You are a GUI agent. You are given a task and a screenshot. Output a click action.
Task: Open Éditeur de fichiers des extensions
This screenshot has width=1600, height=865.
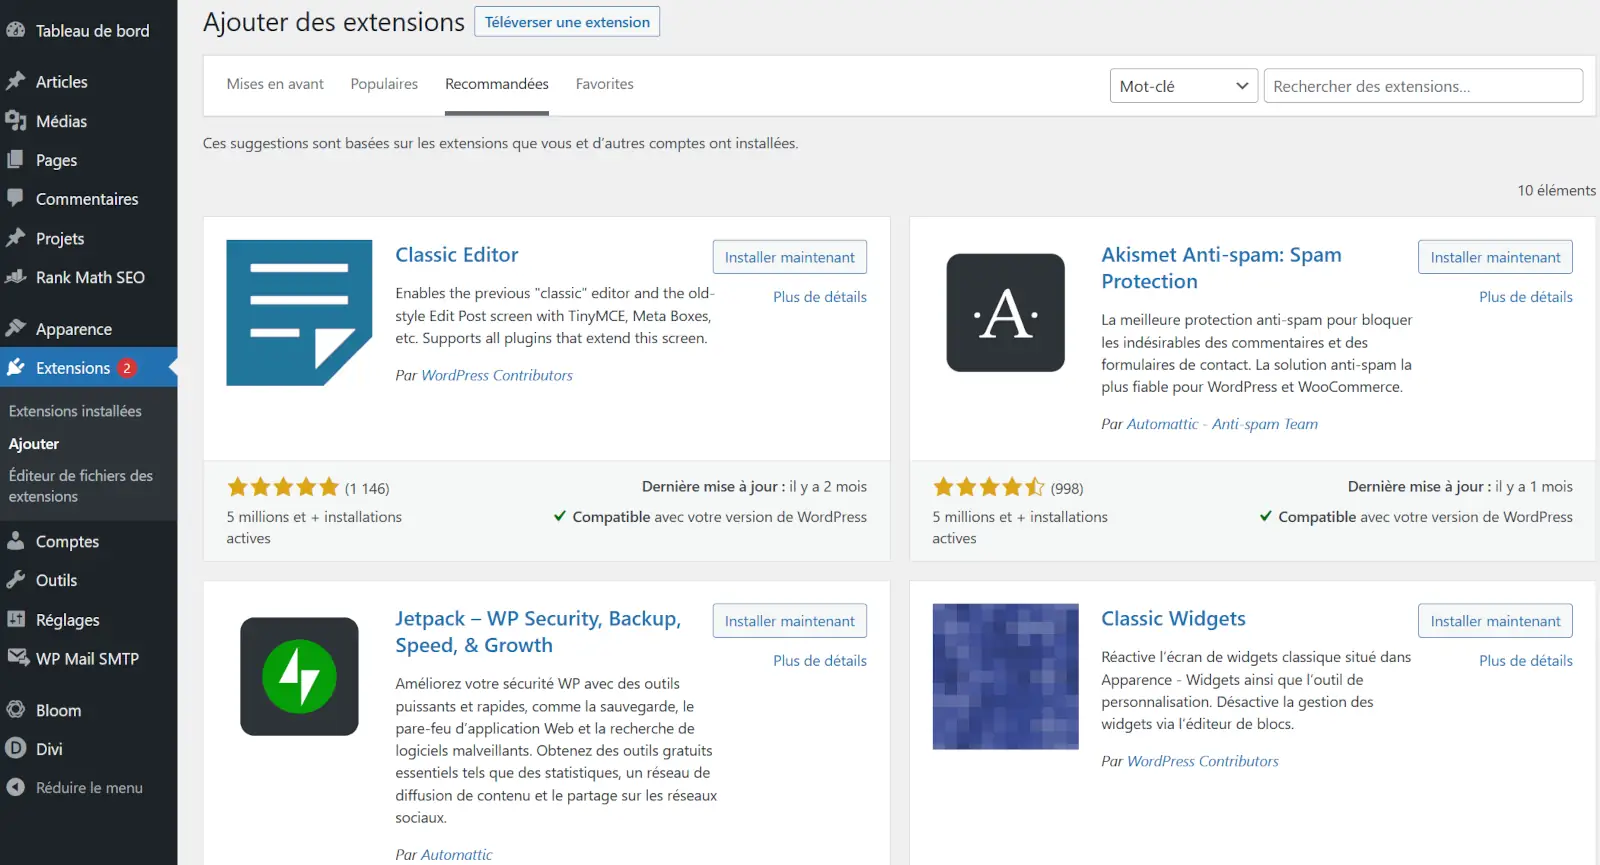pos(81,486)
